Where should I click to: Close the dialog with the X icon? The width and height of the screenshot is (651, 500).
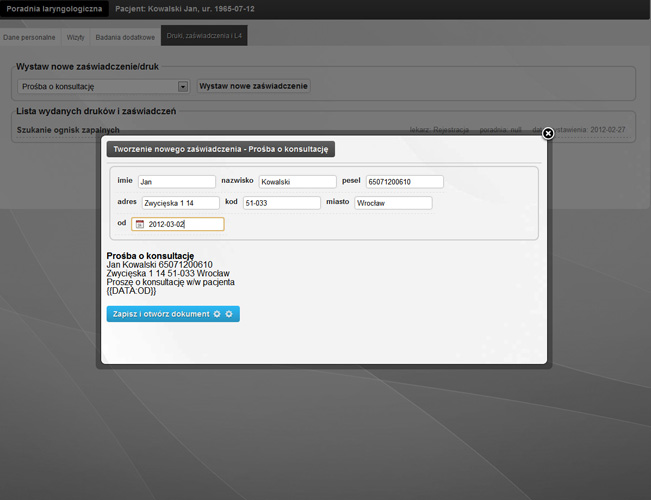(548, 133)
